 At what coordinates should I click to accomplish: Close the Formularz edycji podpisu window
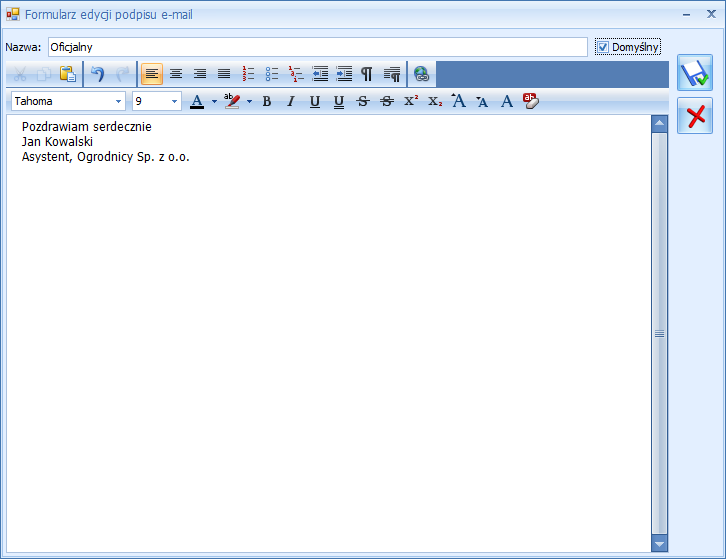[x=711, y=14]
